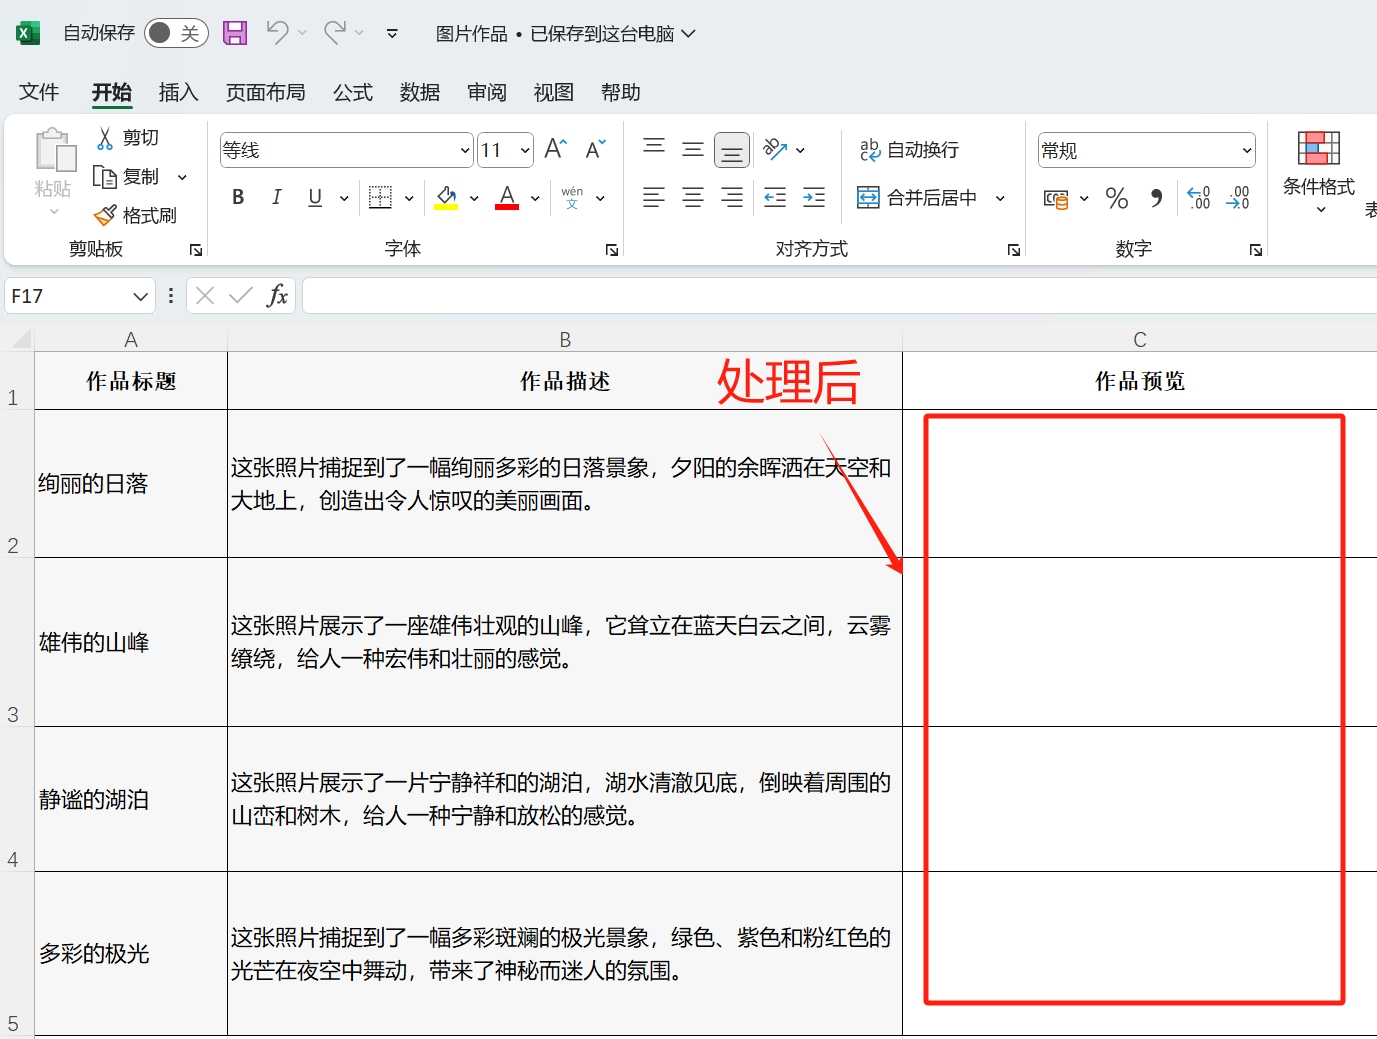
Task: Toggle underline formatting
Action: click(314, 197)
